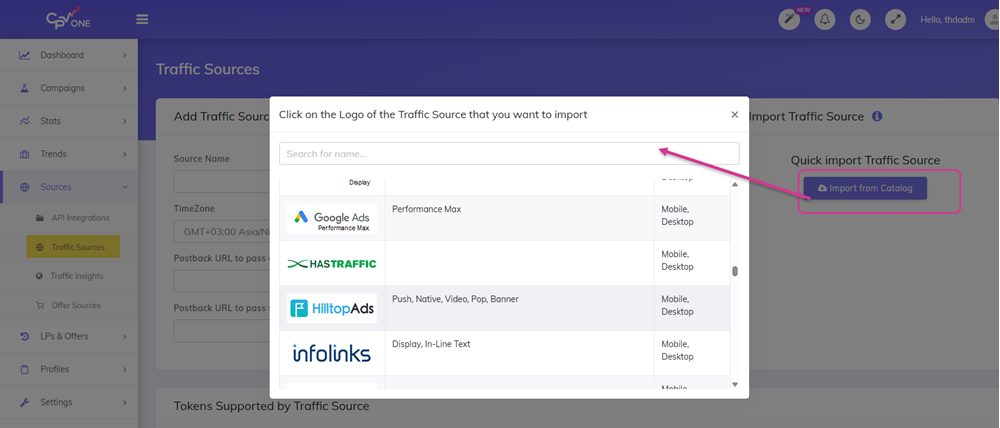1000x428 pixels.
Task: Open the CPV One logo home link
Action: [69, 18]
